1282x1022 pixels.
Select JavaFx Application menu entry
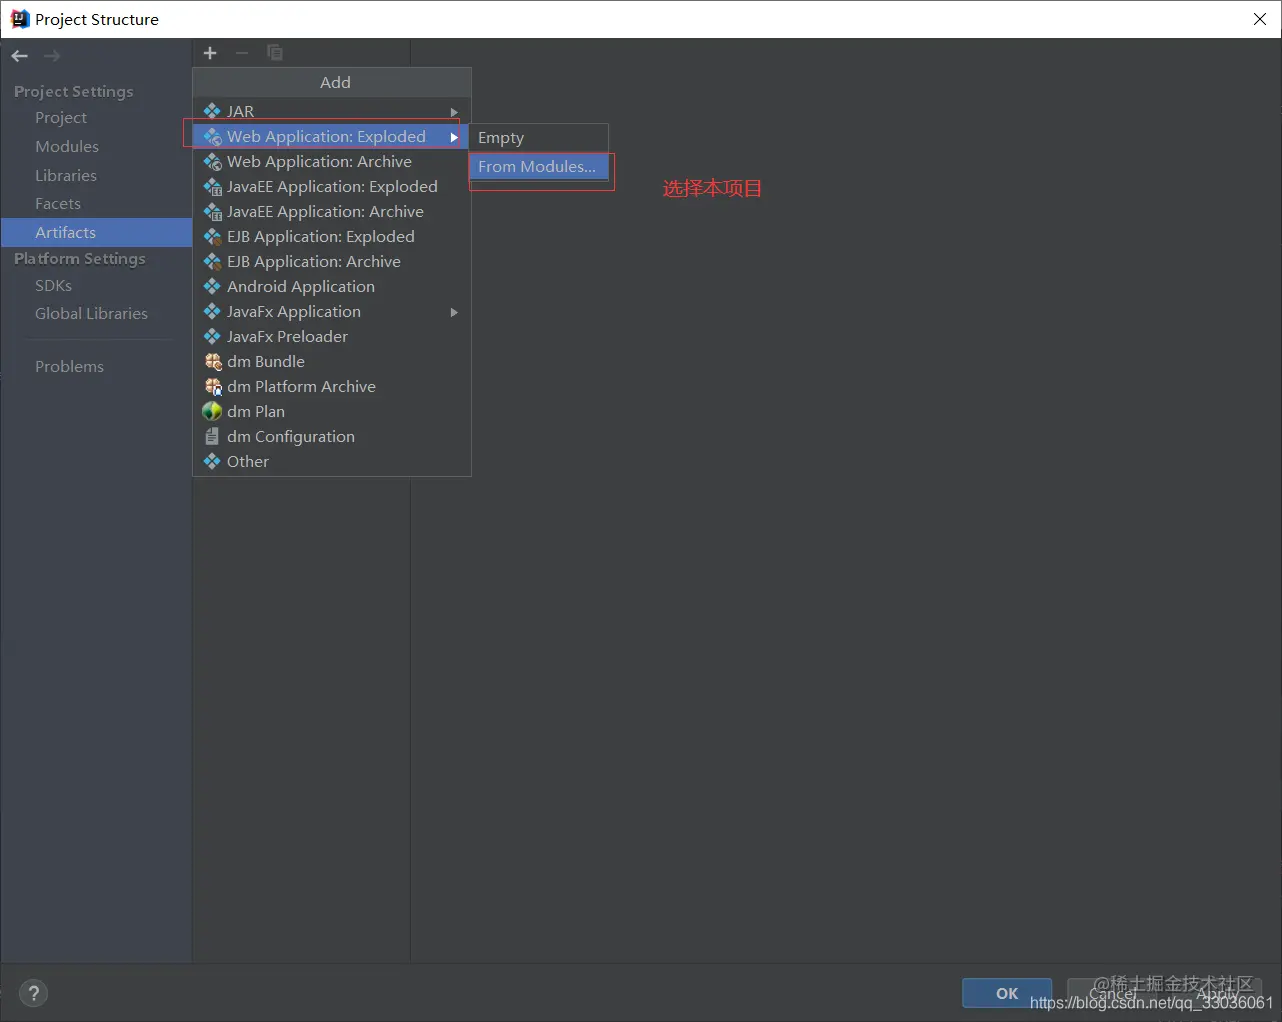331,311
